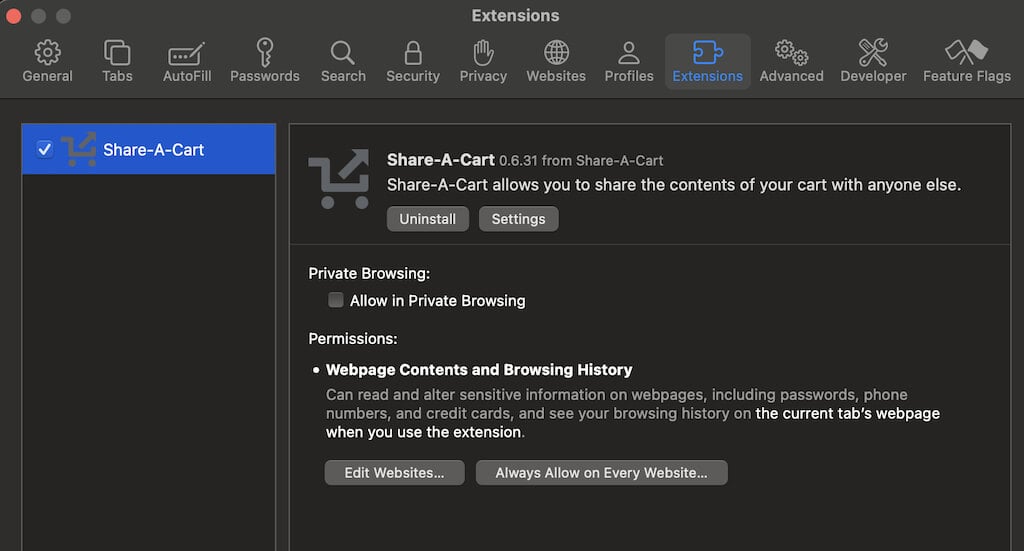Screen dimensions: 1024x551
Task: Open AutoFill settings
Action: [187, 61]
